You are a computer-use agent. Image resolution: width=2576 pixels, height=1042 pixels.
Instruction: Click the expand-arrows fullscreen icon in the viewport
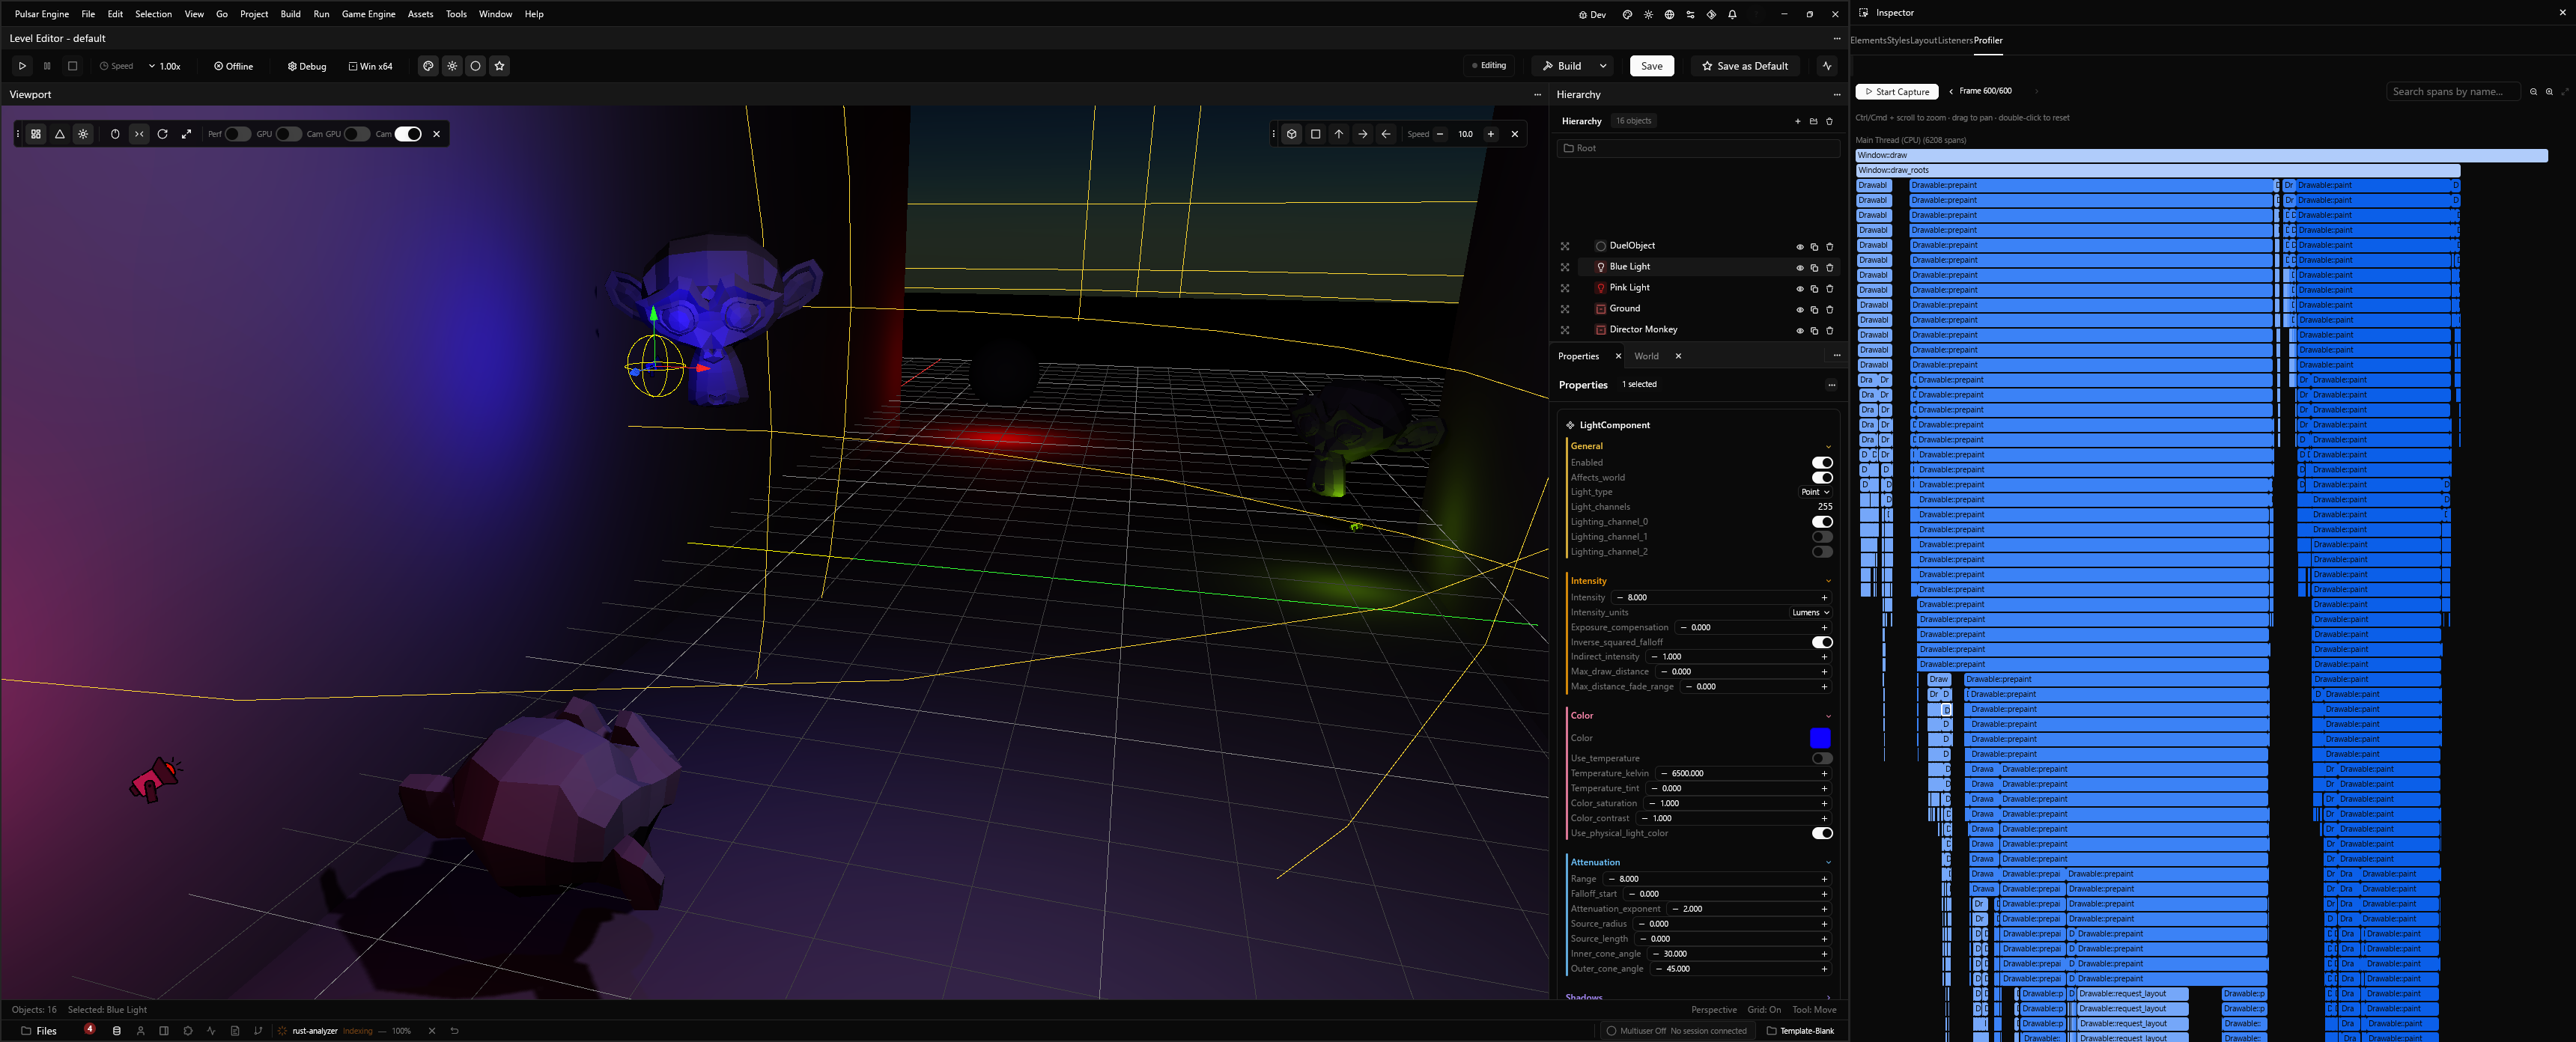click(186, 134)
